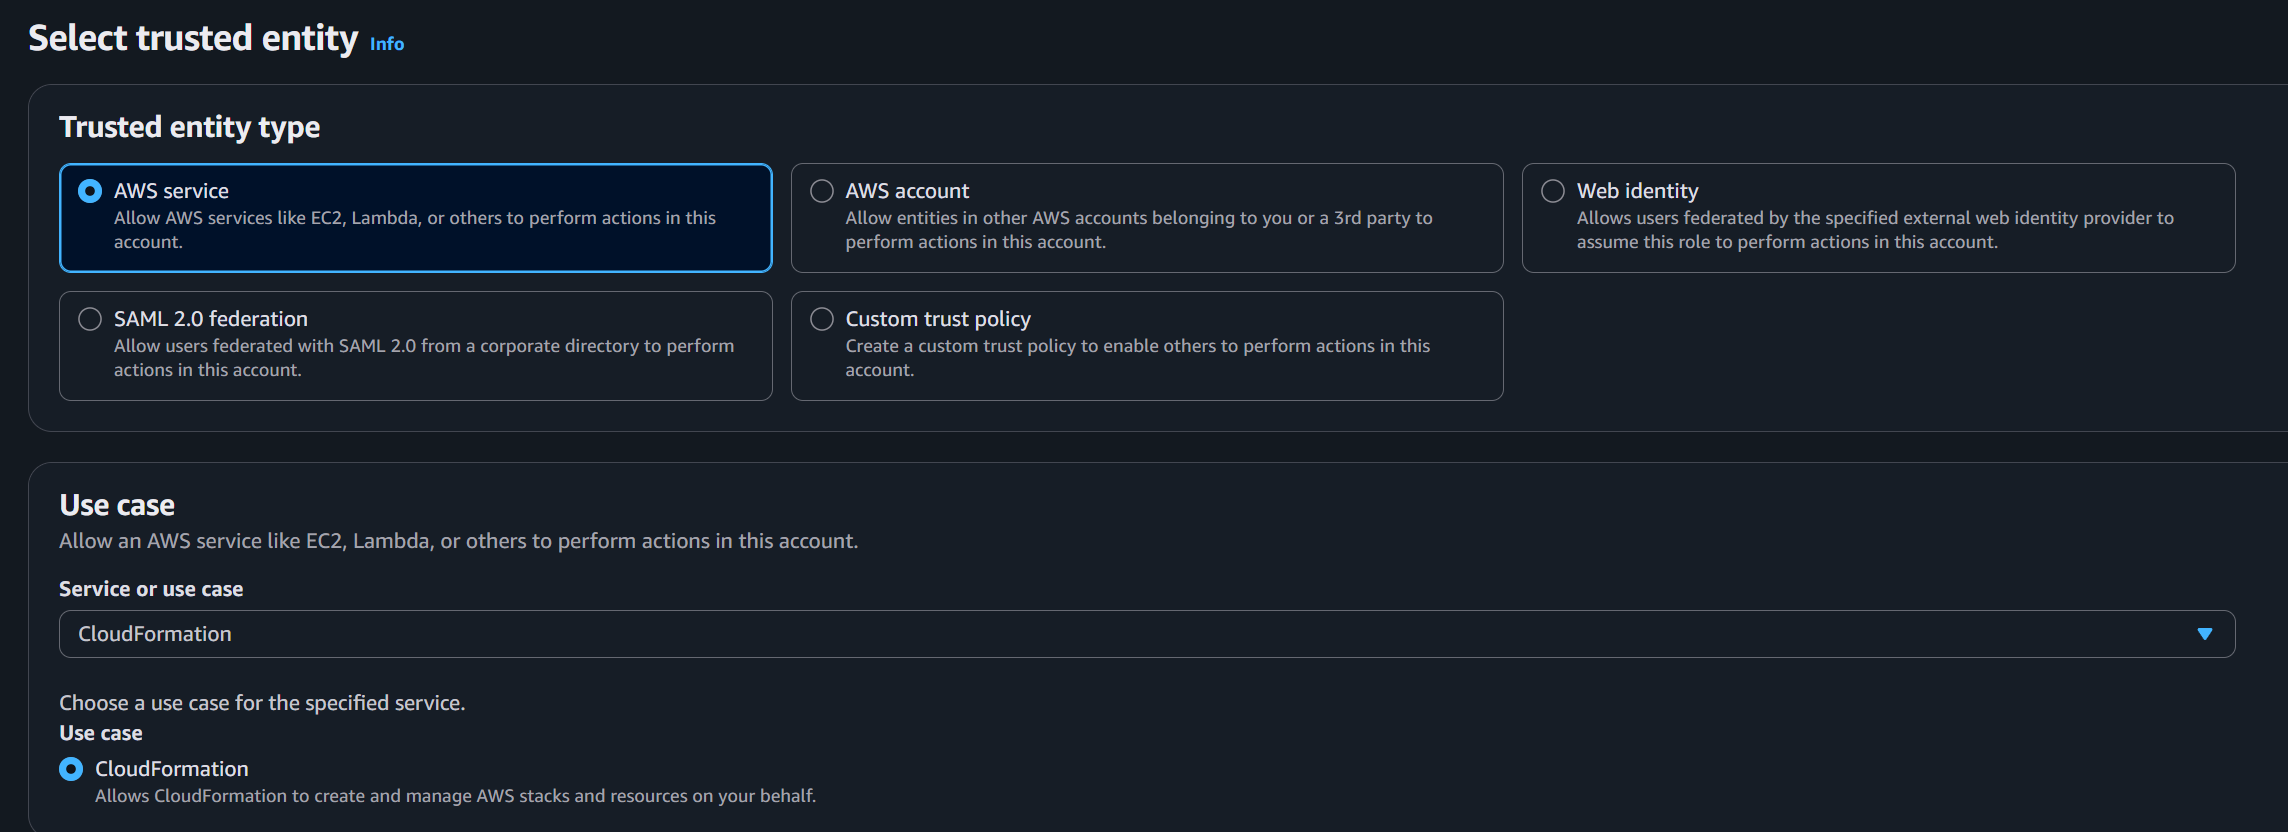
Task: Click the 'Service or use case' label
Action: point(151,589)
